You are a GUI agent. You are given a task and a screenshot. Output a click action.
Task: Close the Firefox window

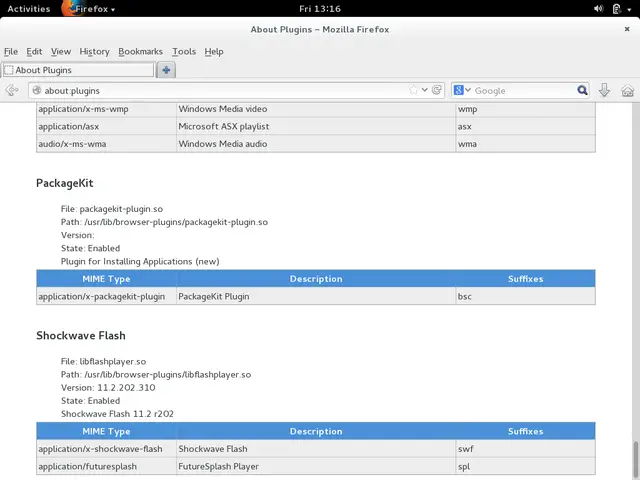(x=627, y=29)
